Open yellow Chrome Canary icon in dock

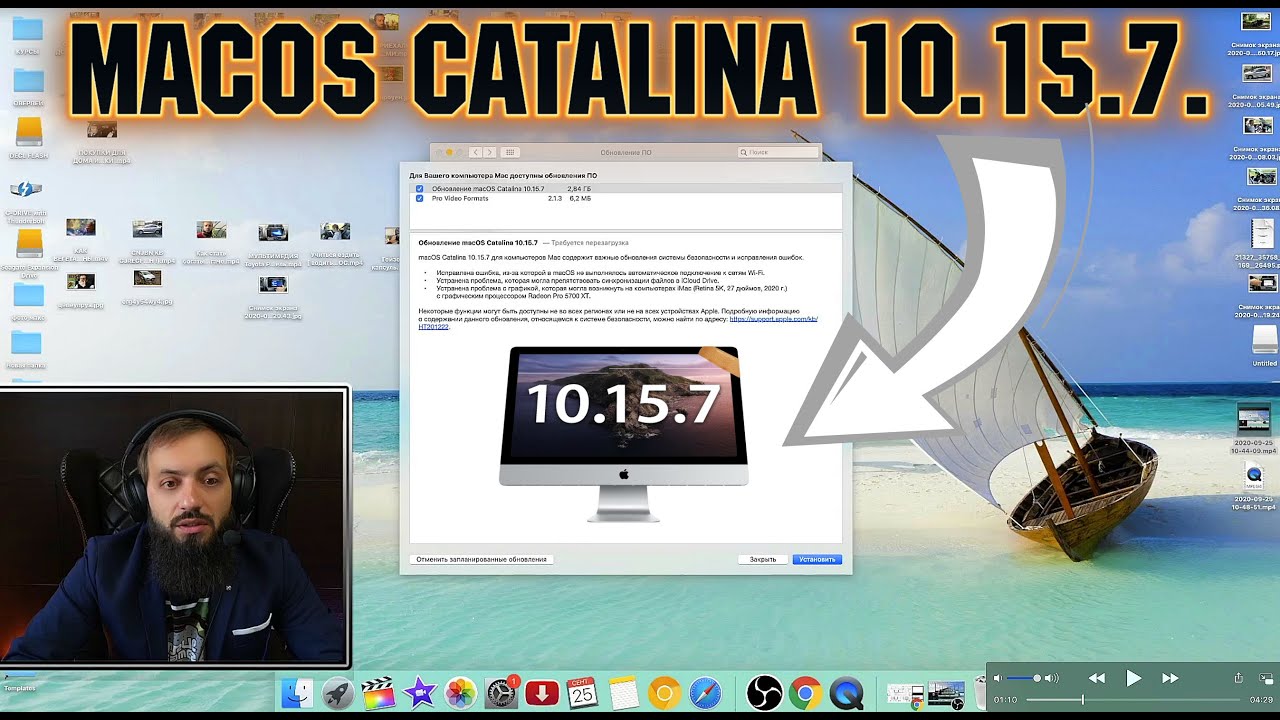[x=664, y=693]
